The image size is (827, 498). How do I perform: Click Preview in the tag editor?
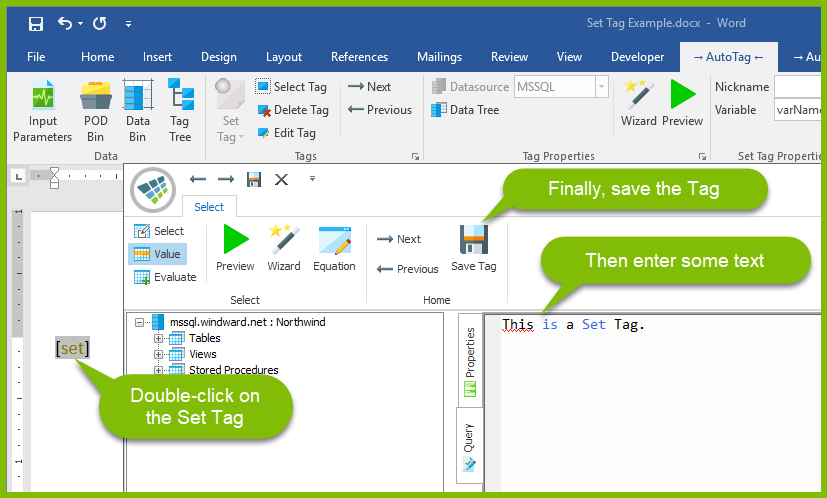235,248
